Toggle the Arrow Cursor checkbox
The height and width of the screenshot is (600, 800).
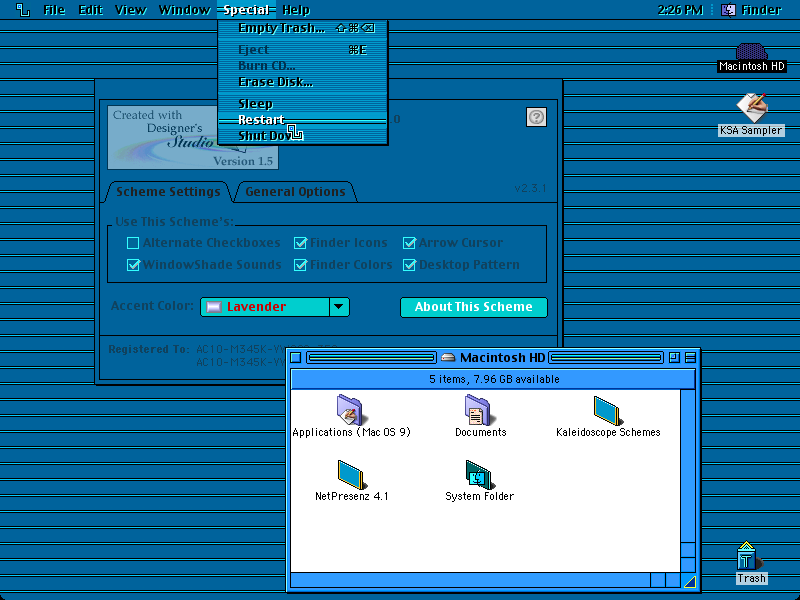pyautogui.click(x=409, y=243)
